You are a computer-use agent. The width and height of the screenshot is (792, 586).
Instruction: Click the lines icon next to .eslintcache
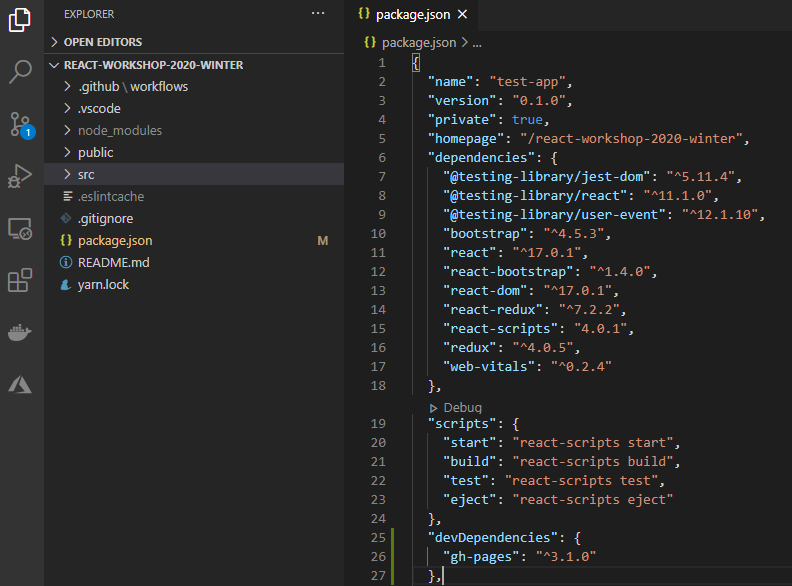coord(67,196)
